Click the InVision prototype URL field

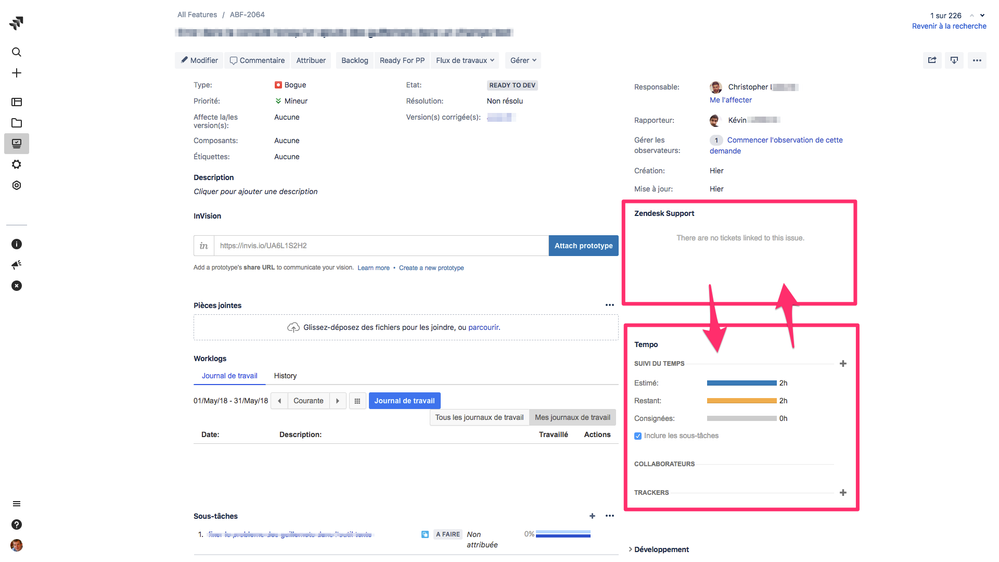(x=381, y=245)
